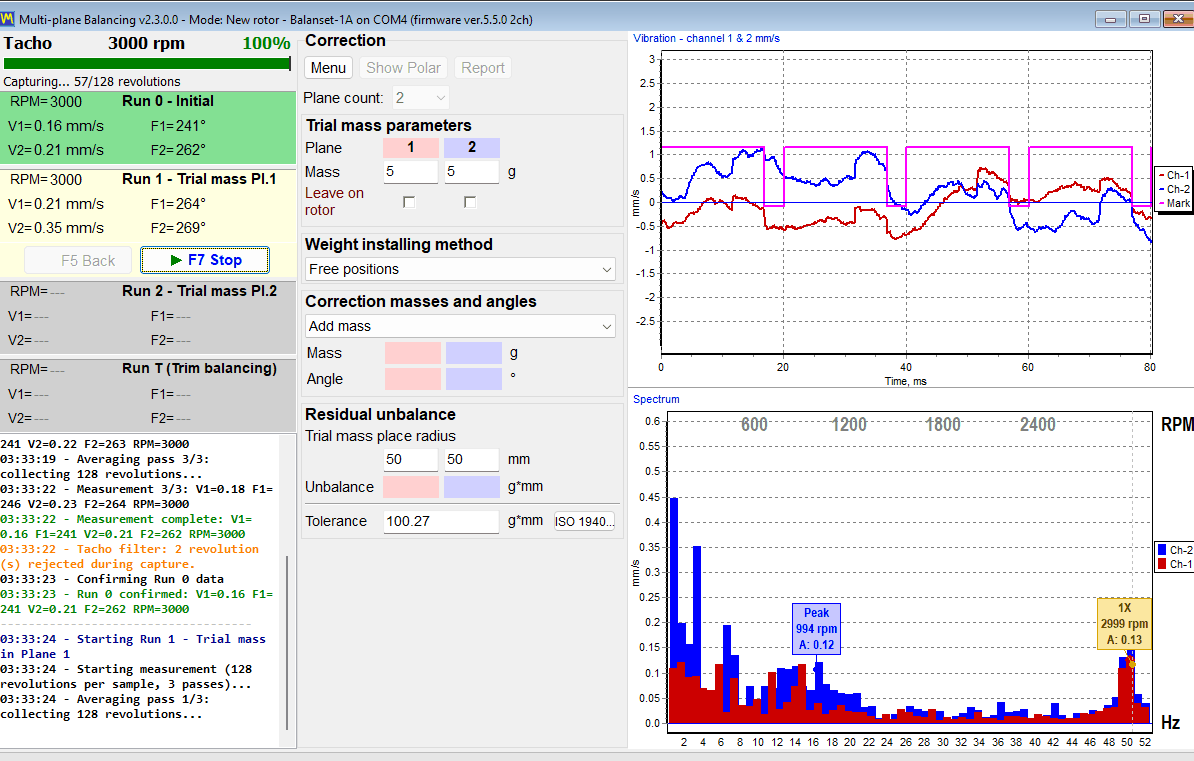This screenshot has width=1194, height=761.
Task: Edit the Tolerance value field 100.27
Action: (x=441, y=521)
